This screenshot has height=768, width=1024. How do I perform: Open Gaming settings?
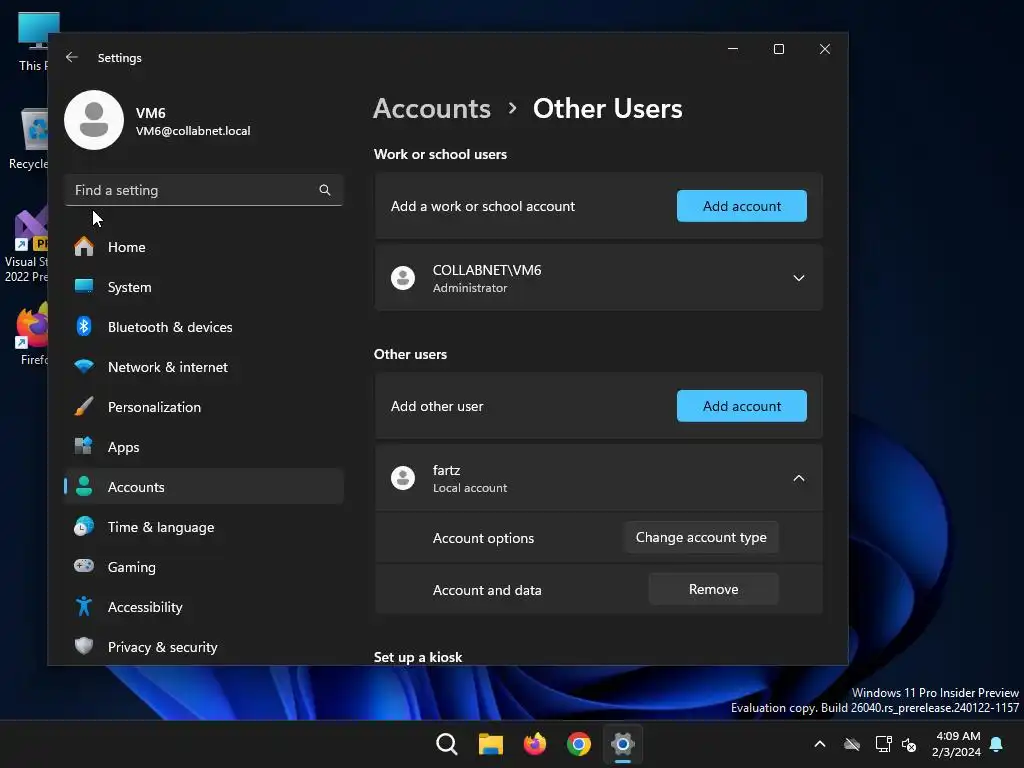tap(204, 566)
